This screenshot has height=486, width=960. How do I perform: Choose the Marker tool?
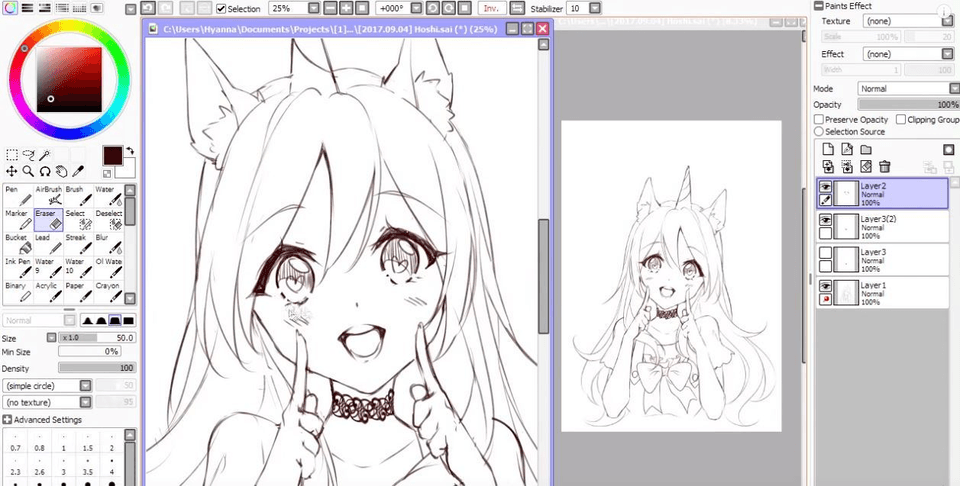coord(17,220)
